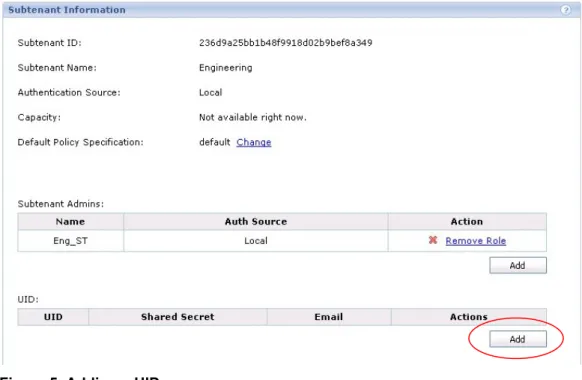Click the Capacity: label
Screen dimensions: 582x380
[x=39, y=118]
